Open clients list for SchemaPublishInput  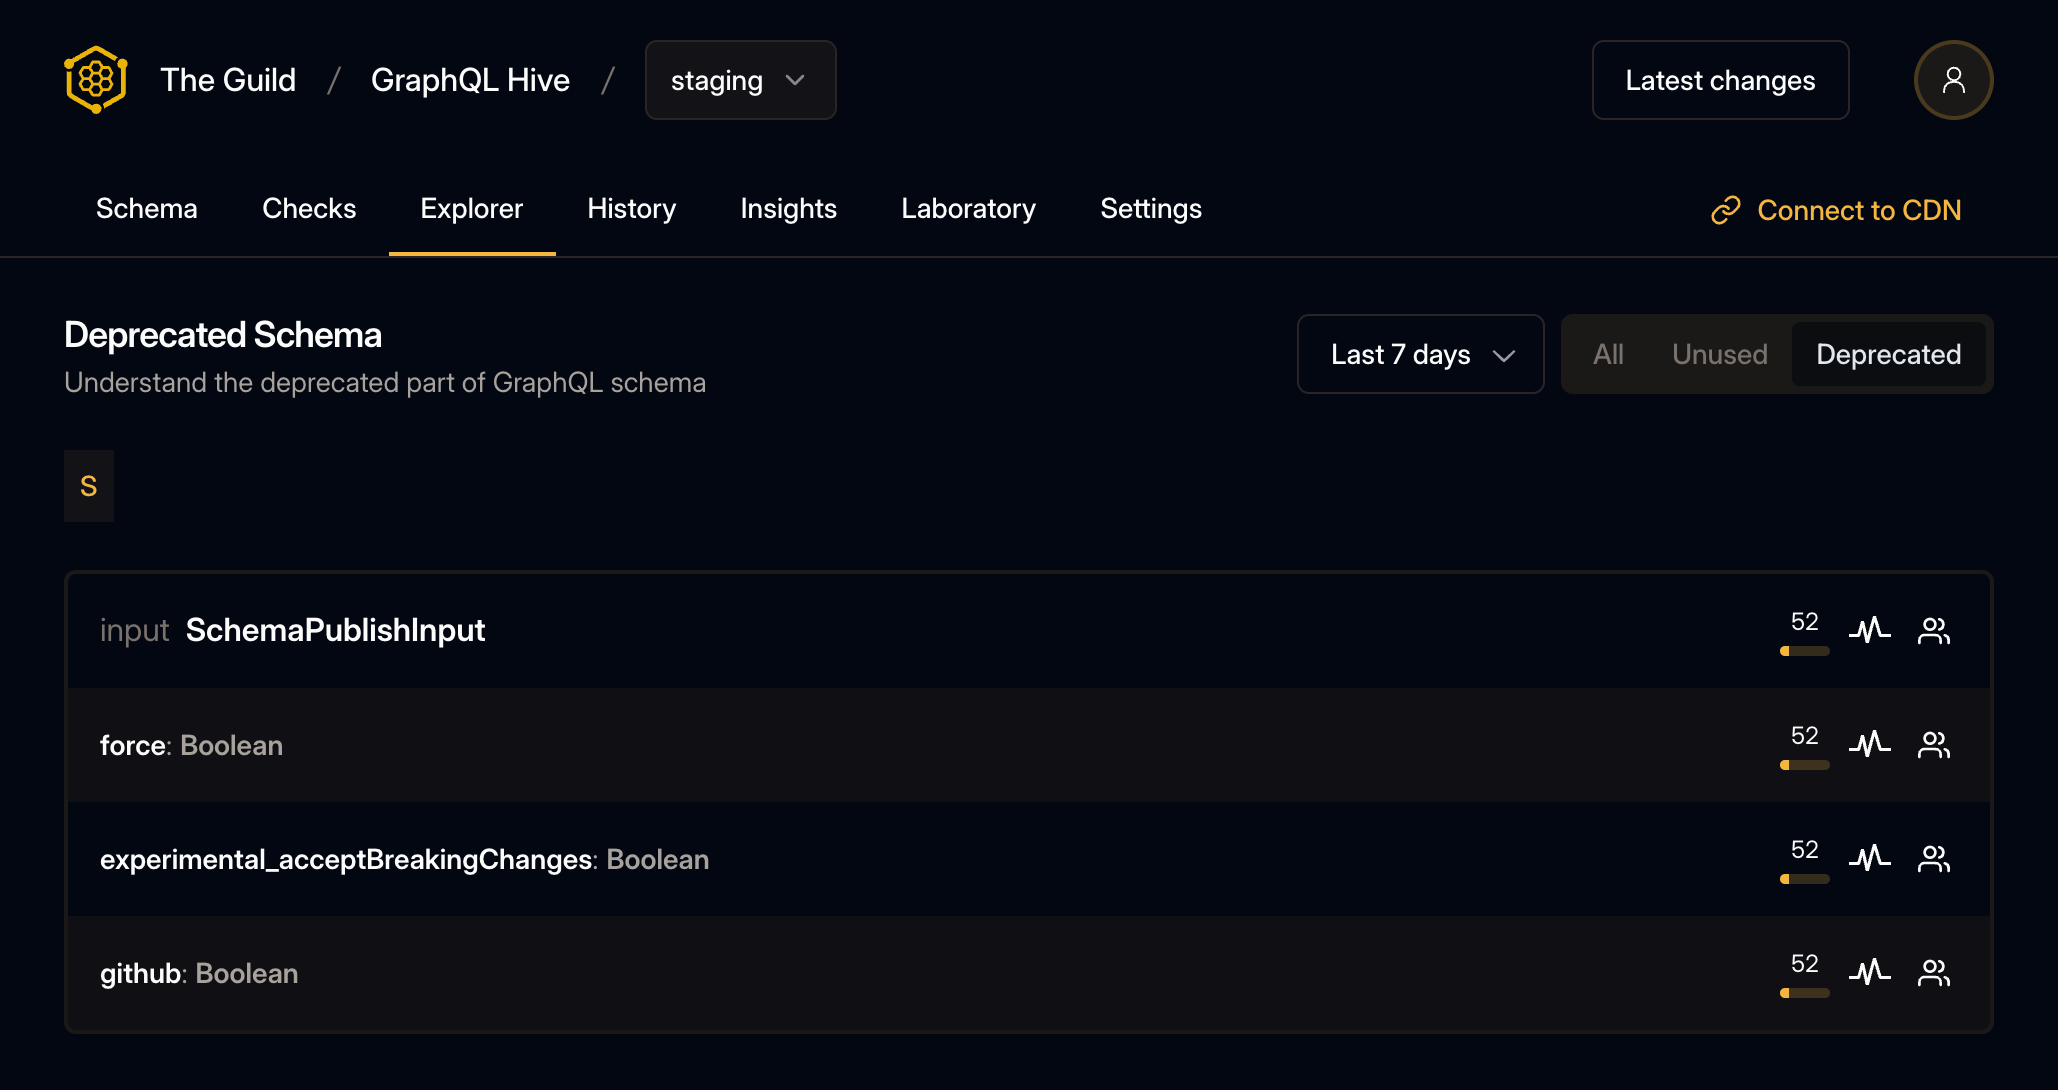(x=1933, y=630)
